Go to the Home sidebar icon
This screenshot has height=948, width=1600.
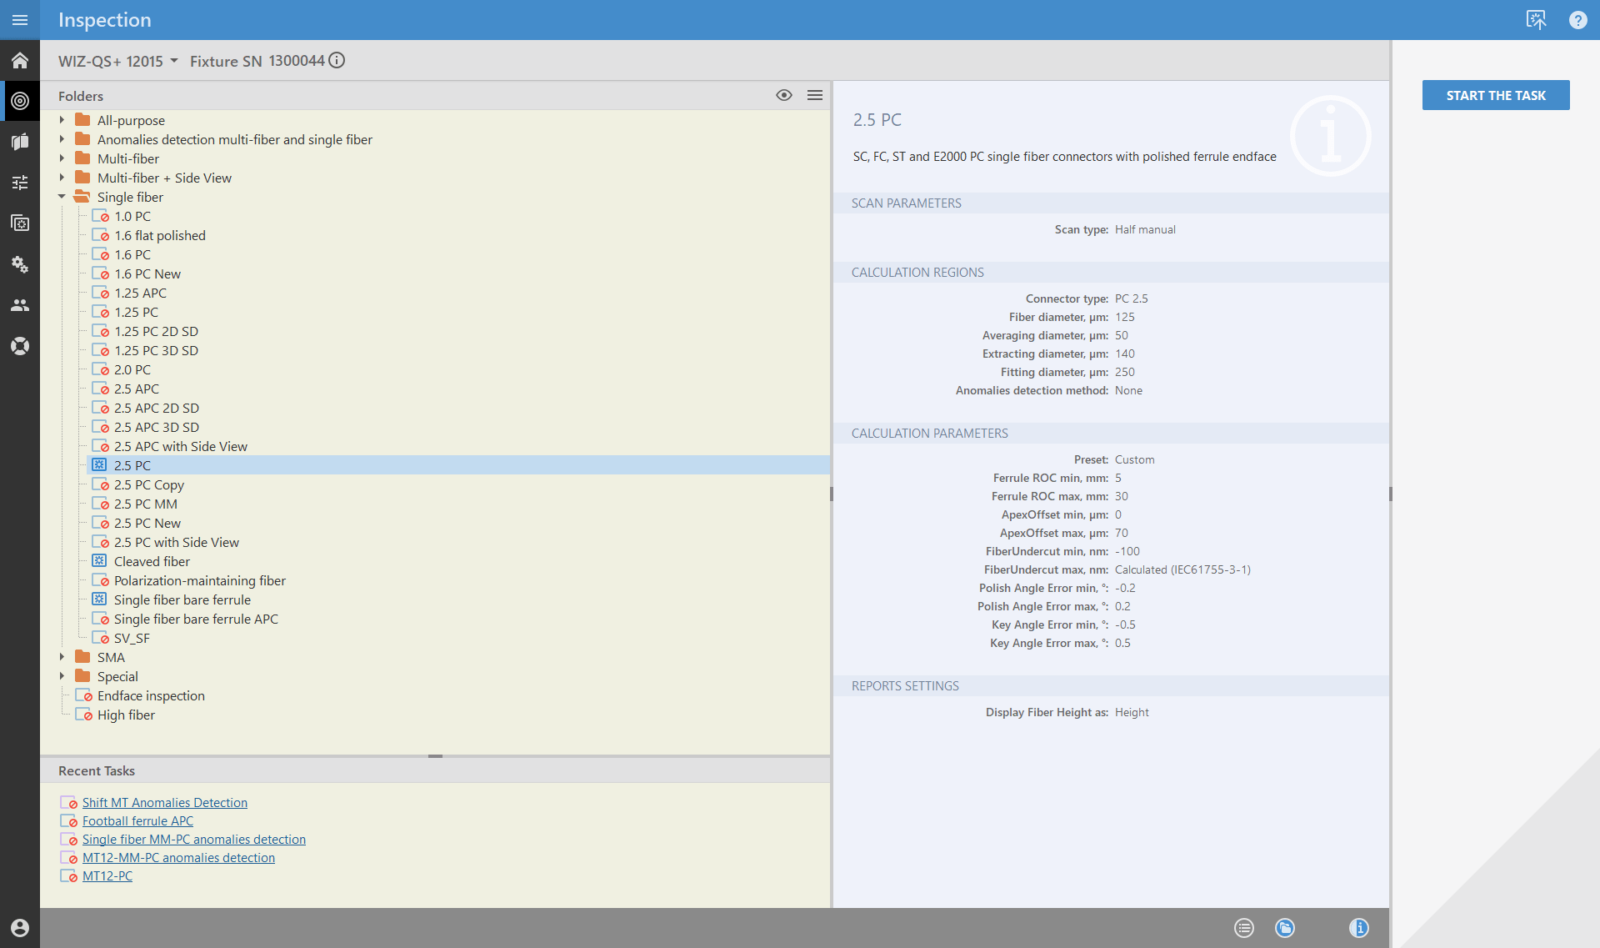coord(19,61)
